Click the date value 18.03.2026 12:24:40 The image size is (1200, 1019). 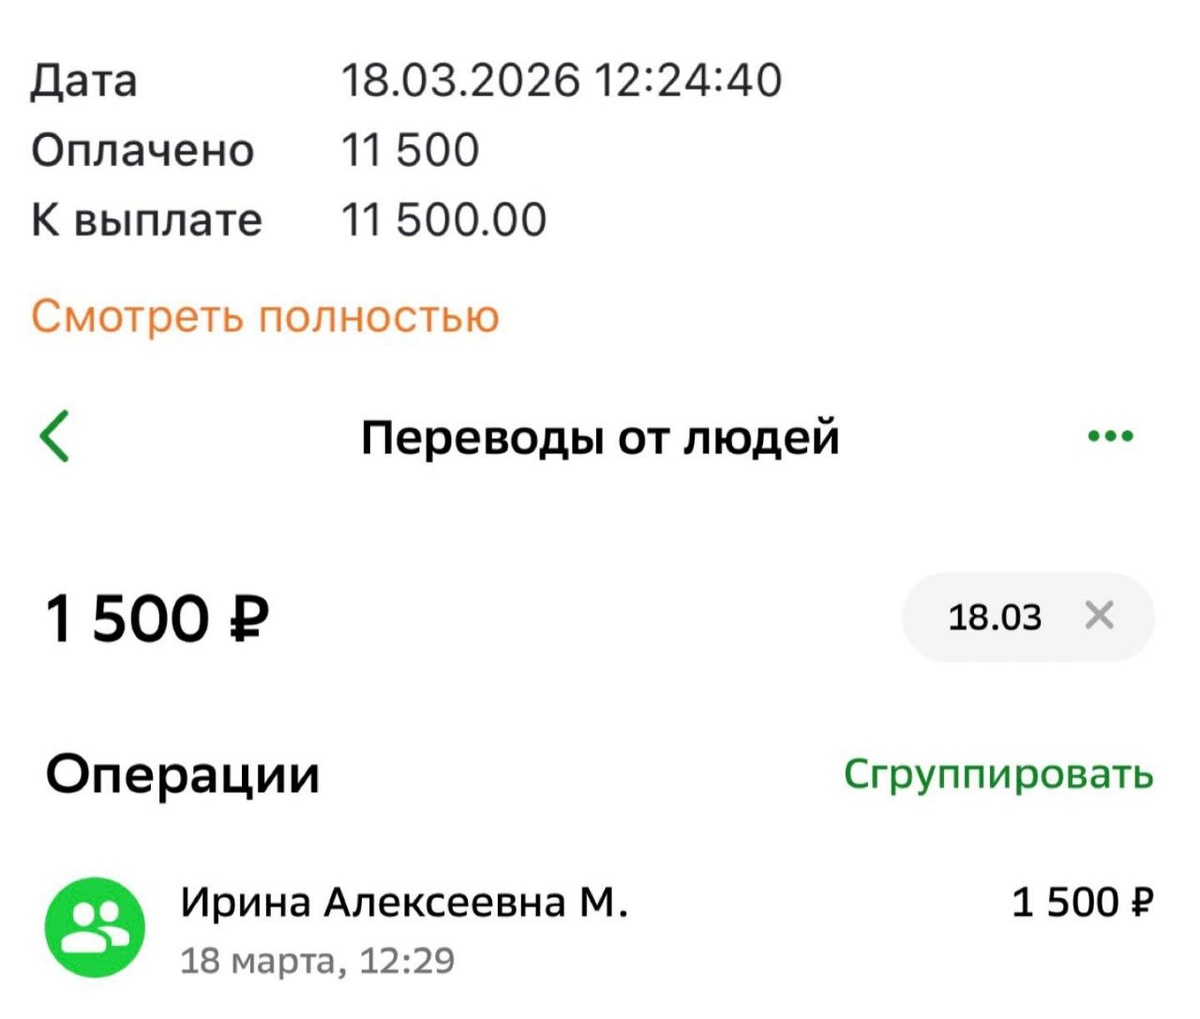click(x=561, y=80)
